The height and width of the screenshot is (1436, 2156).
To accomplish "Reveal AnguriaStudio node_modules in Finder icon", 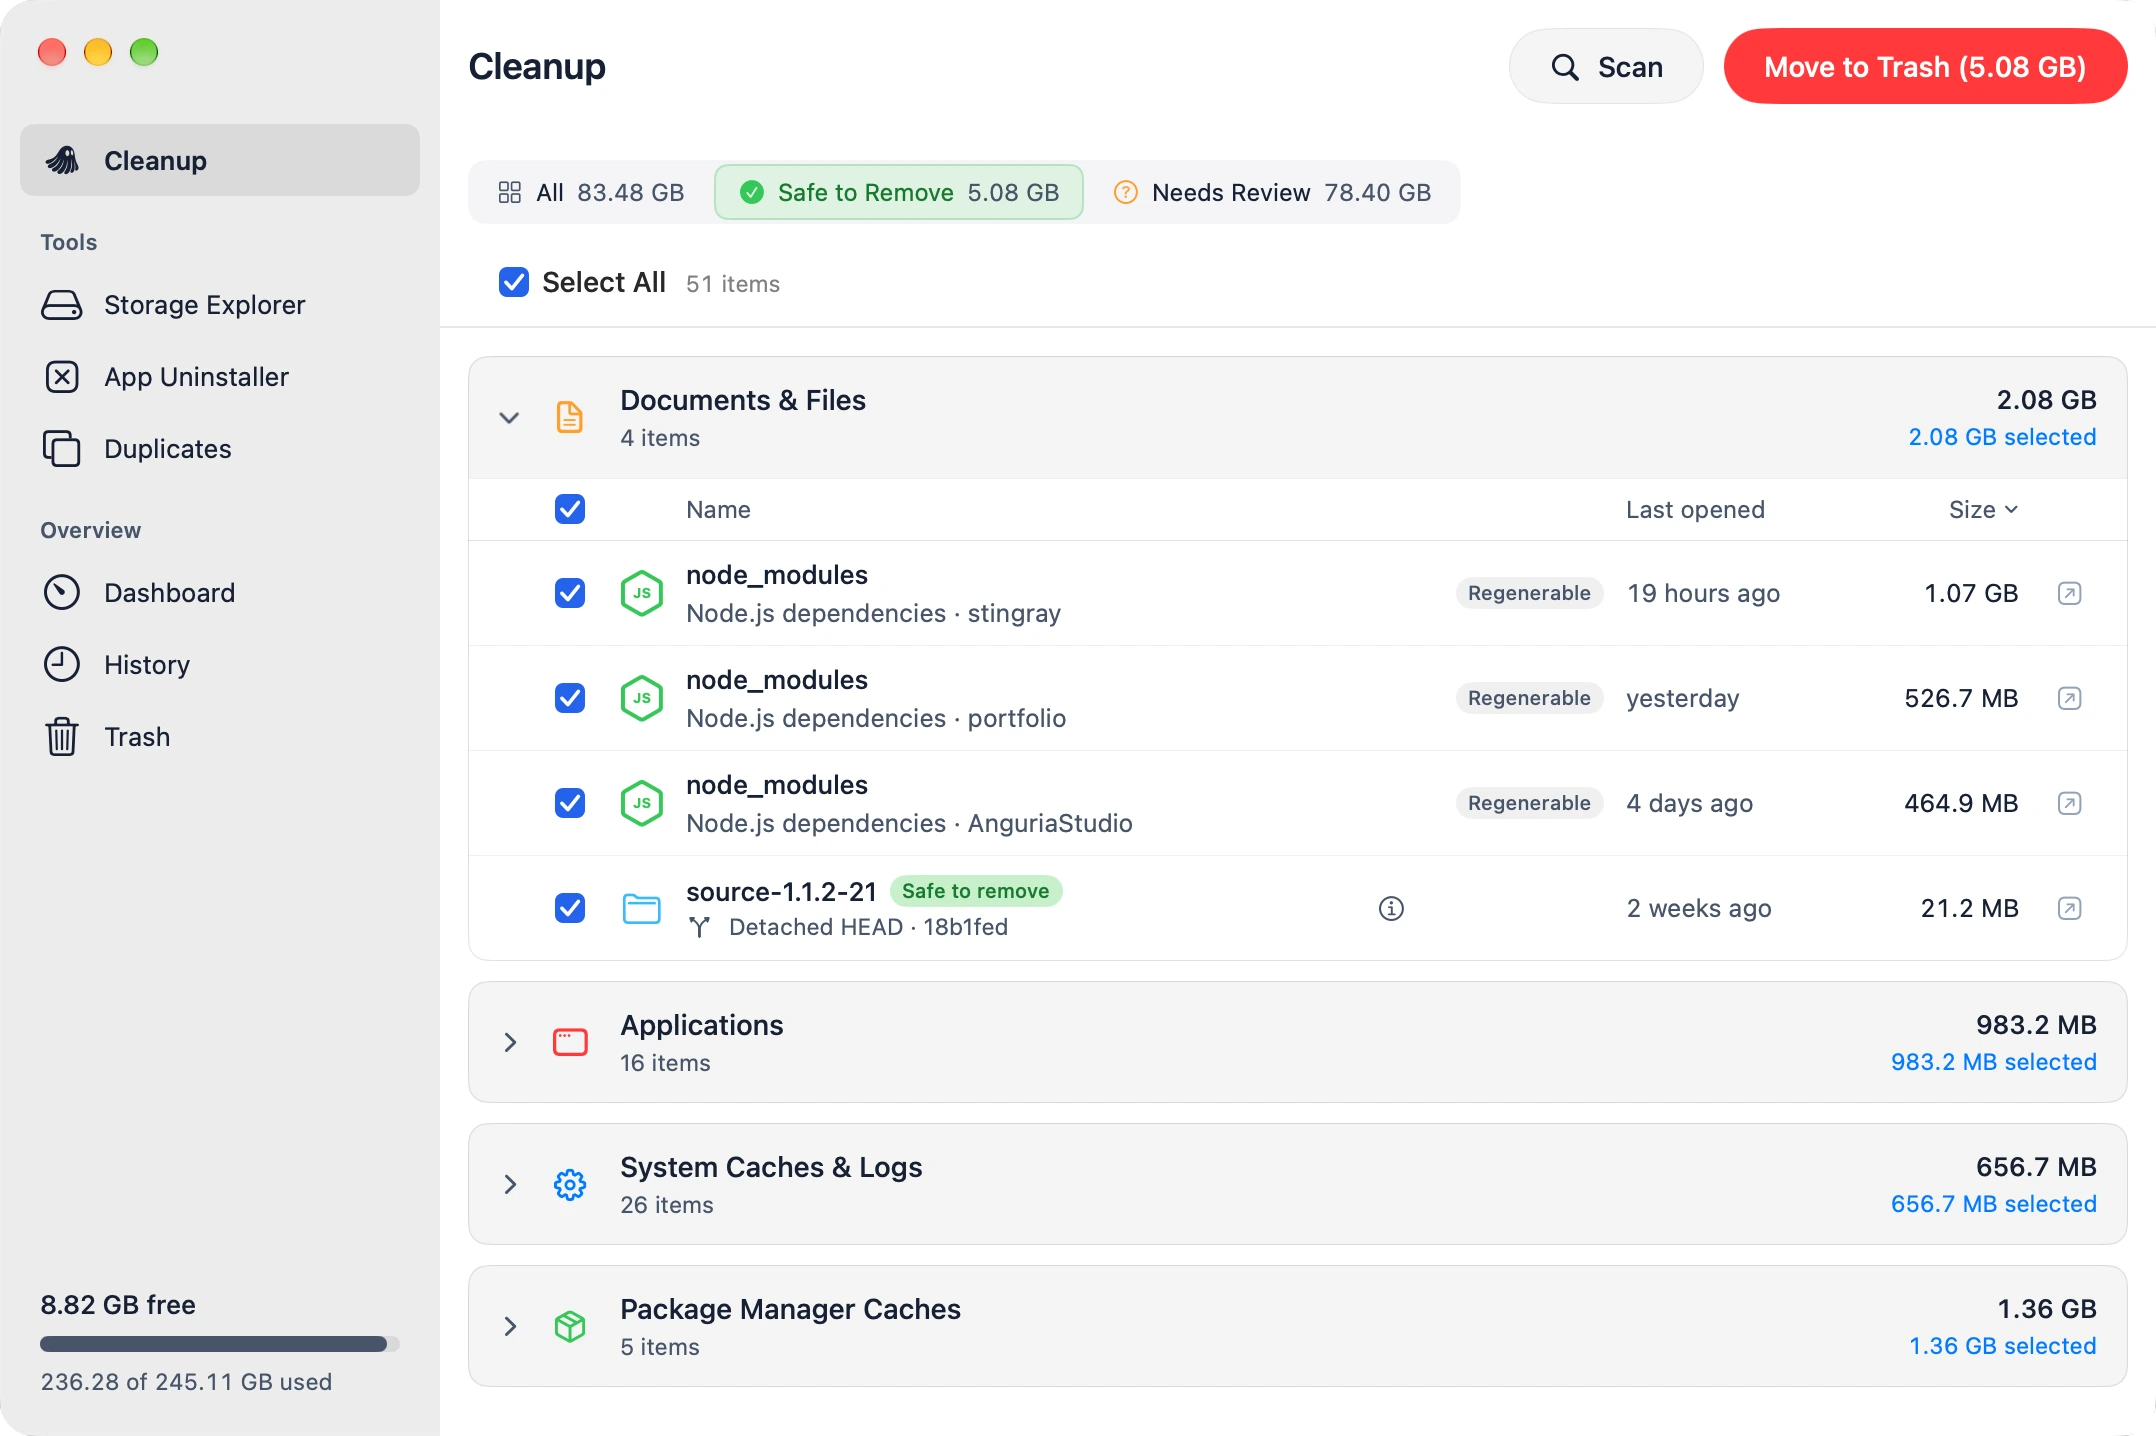I will tap(2069, 803).
